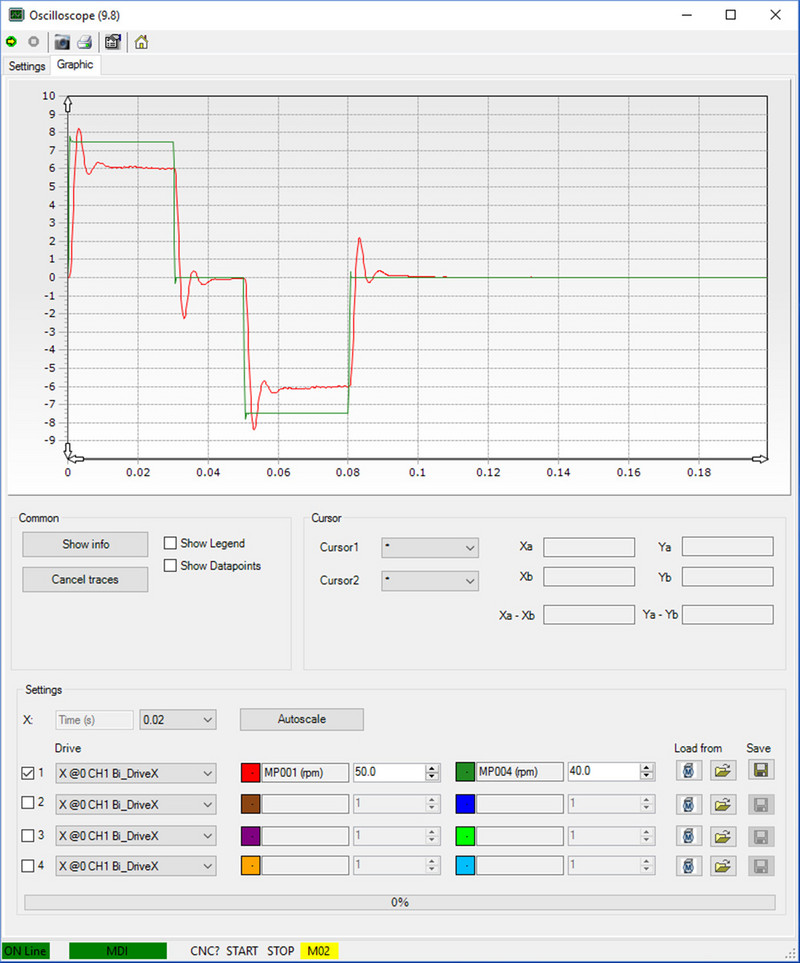Click the Cancel traces button
Viewport: 800px width, 963px height.
pos(85,579)
